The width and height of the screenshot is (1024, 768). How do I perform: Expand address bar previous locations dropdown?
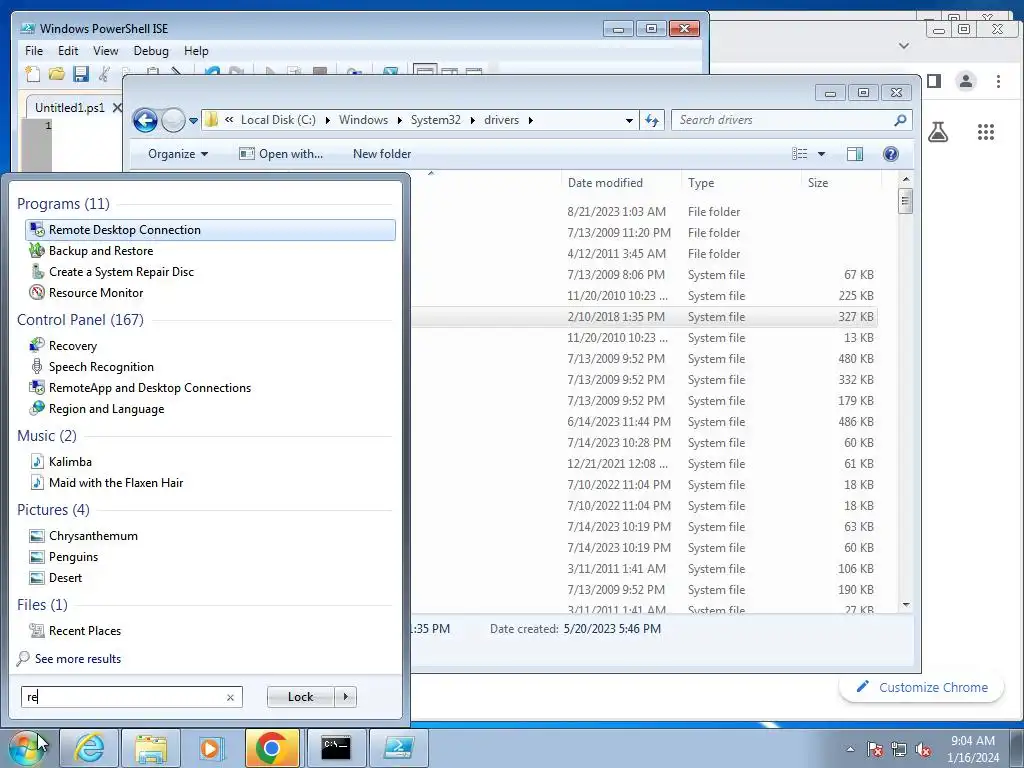(629, 120)
